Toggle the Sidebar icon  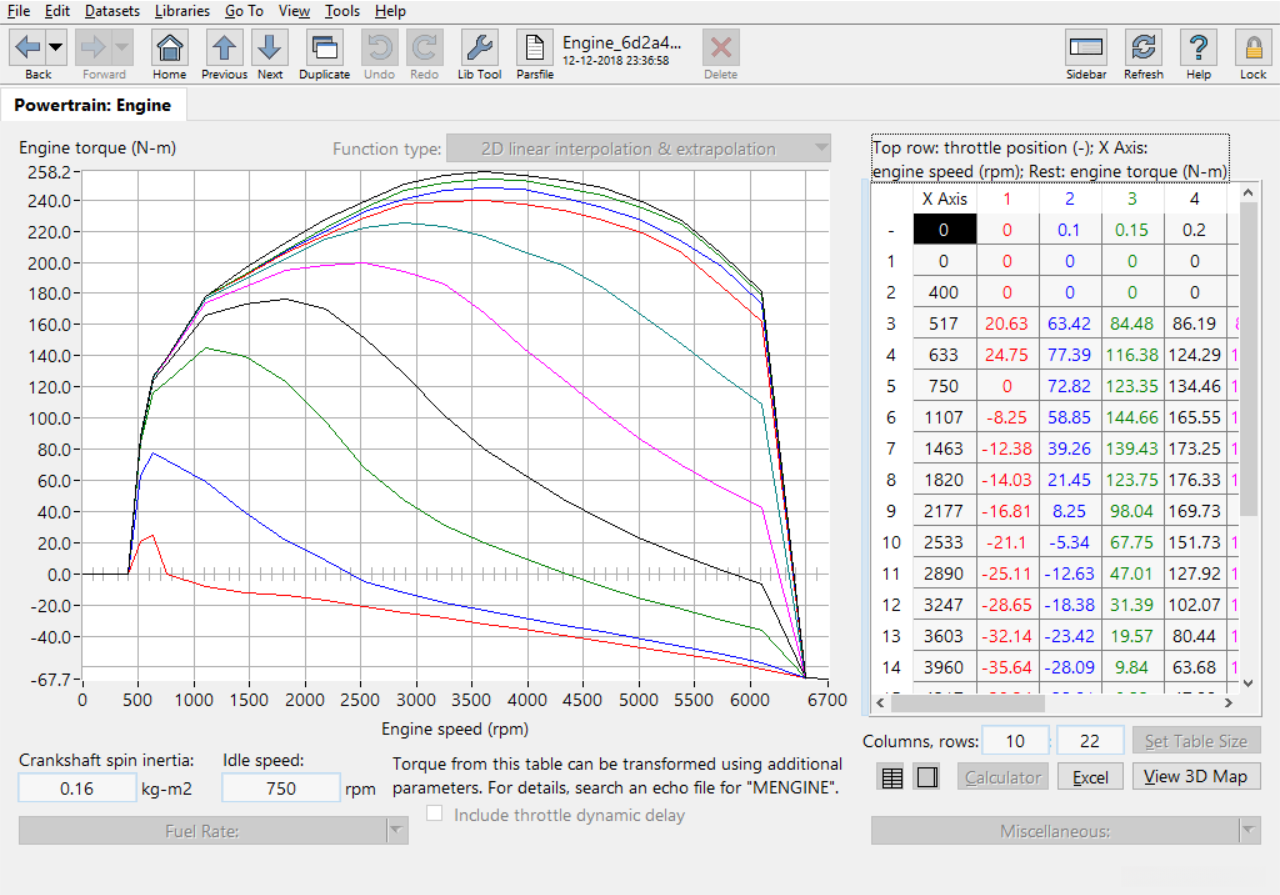click(1086, 48)
